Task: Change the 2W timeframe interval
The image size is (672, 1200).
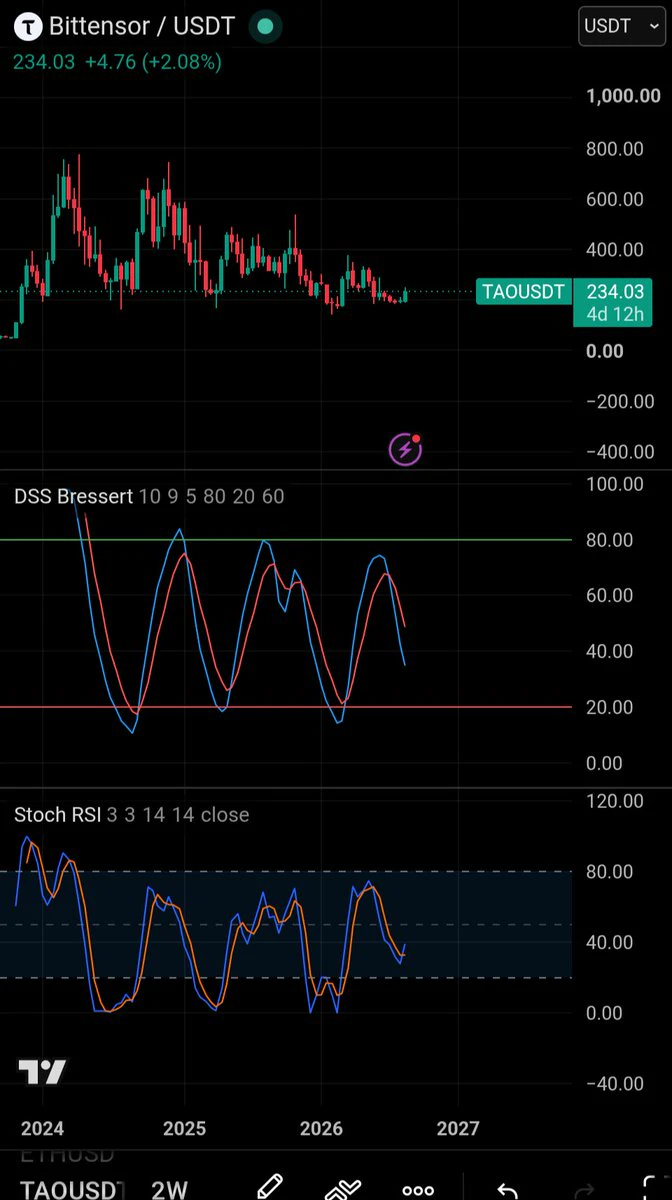Action: (x=171, y=1189)
